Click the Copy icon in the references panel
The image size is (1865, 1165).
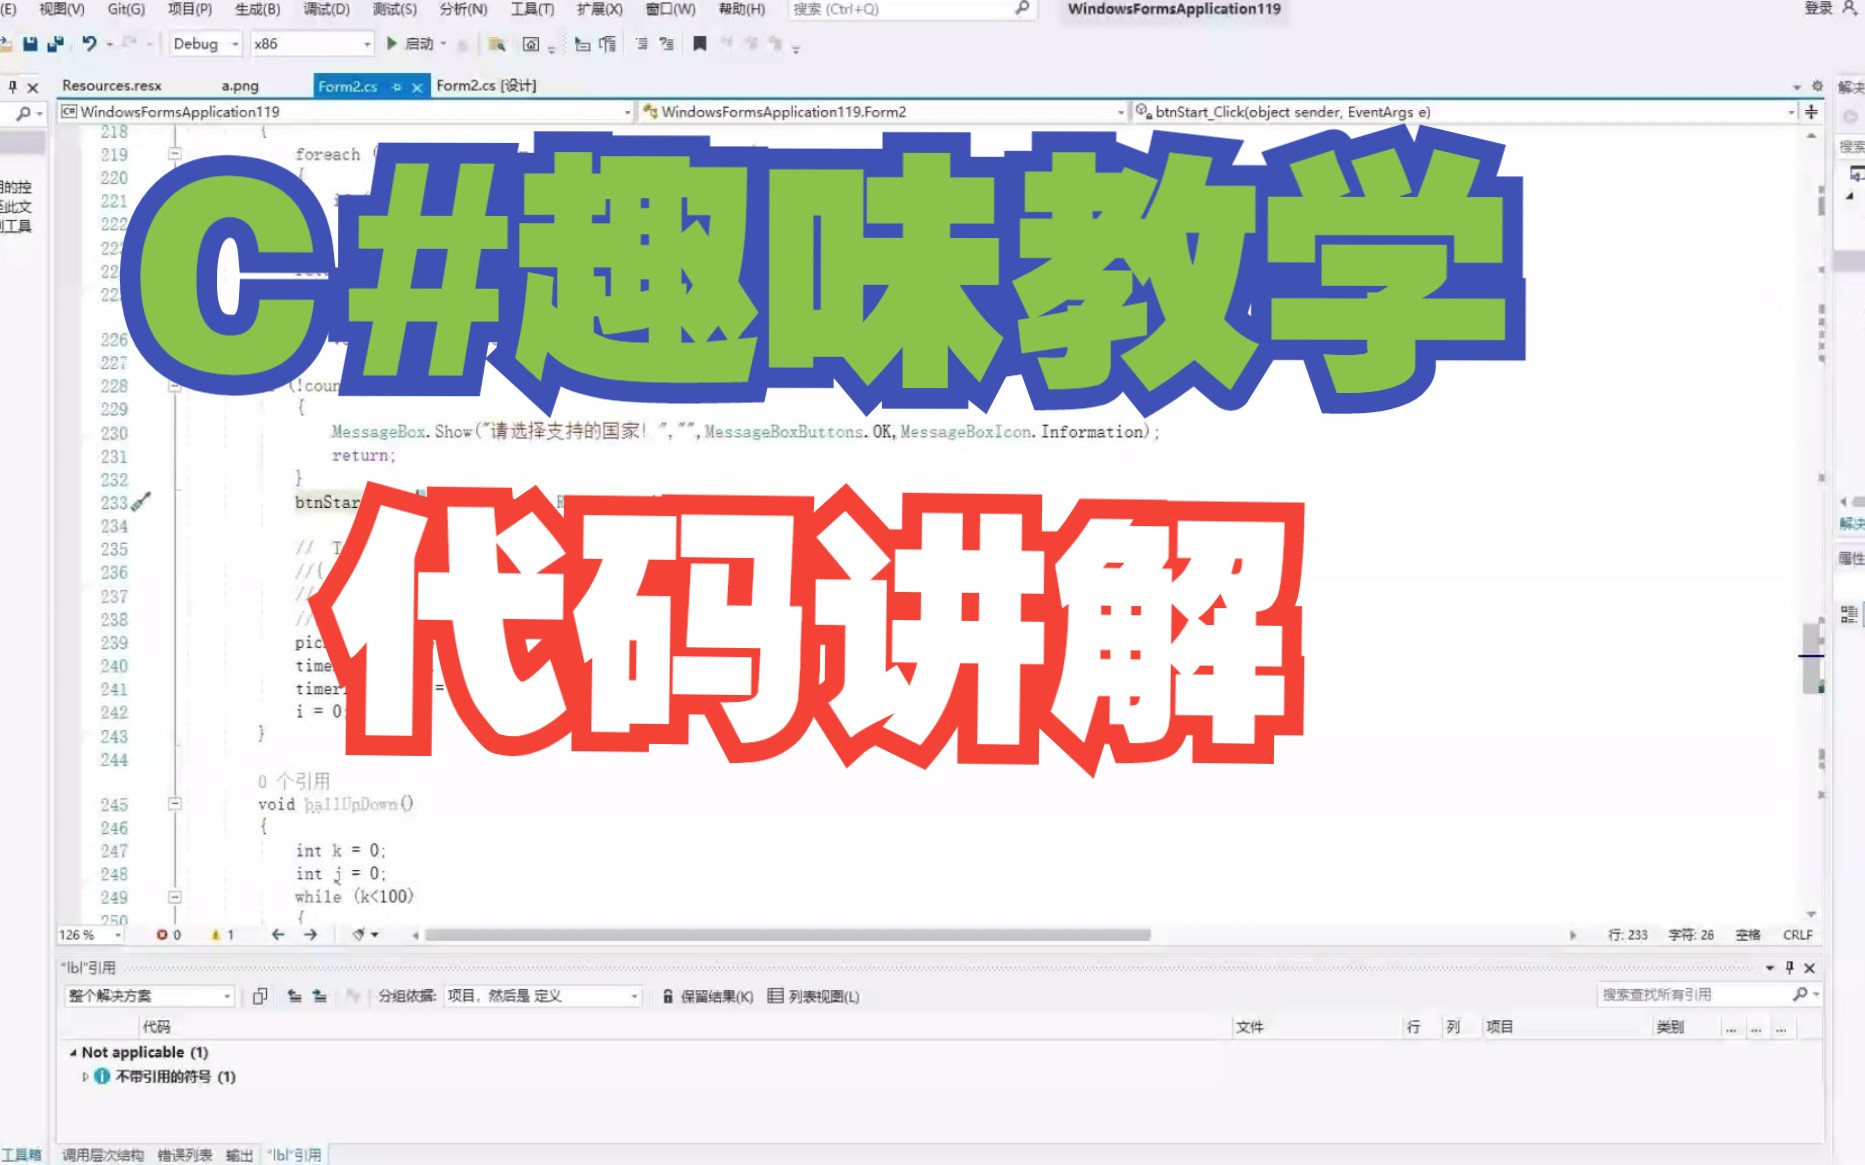coord(261,996)
